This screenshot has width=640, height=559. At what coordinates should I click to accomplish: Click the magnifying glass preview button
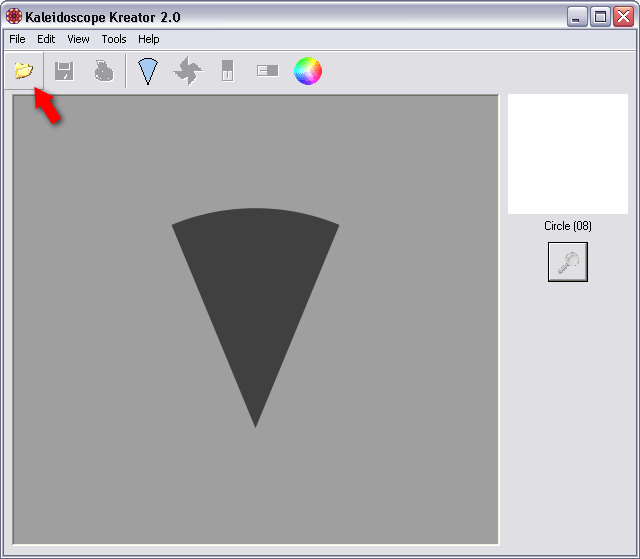[568, 262]
